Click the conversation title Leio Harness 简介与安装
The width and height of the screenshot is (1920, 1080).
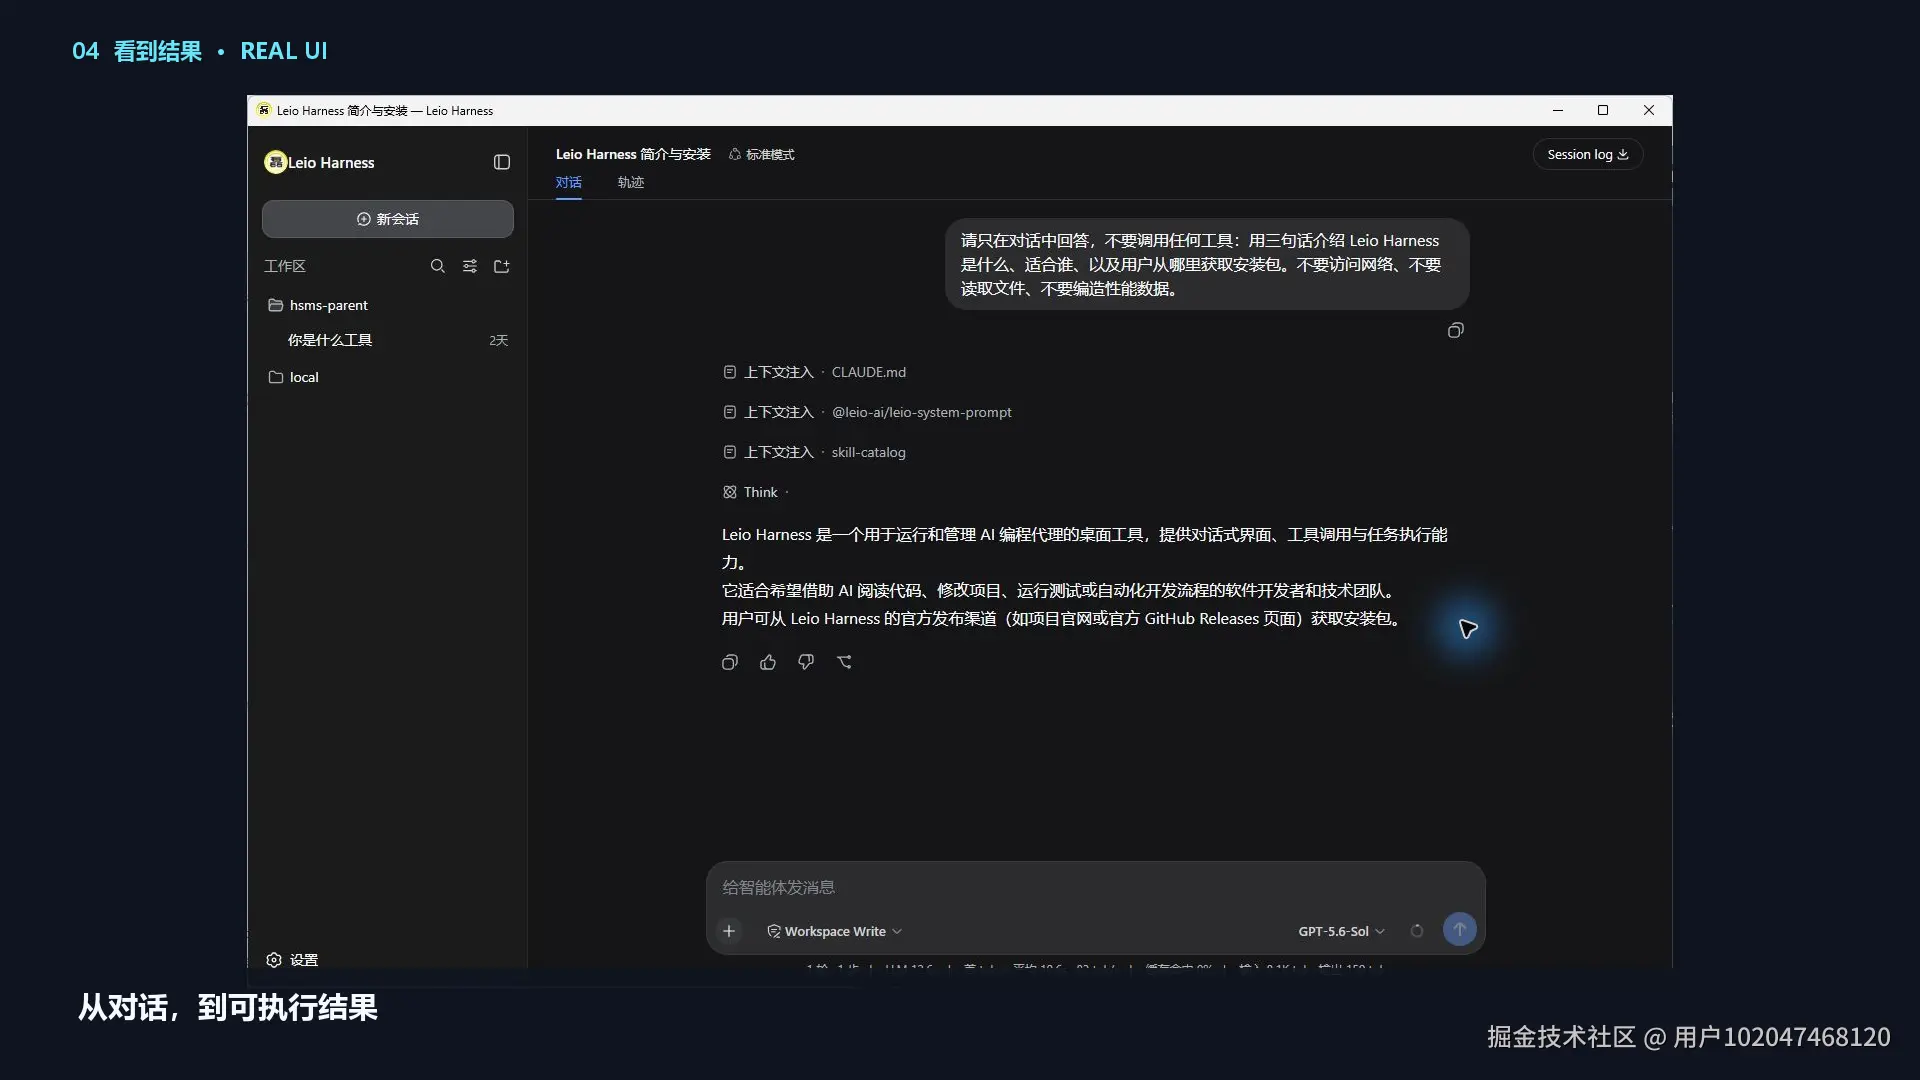[x=633, y=154]
